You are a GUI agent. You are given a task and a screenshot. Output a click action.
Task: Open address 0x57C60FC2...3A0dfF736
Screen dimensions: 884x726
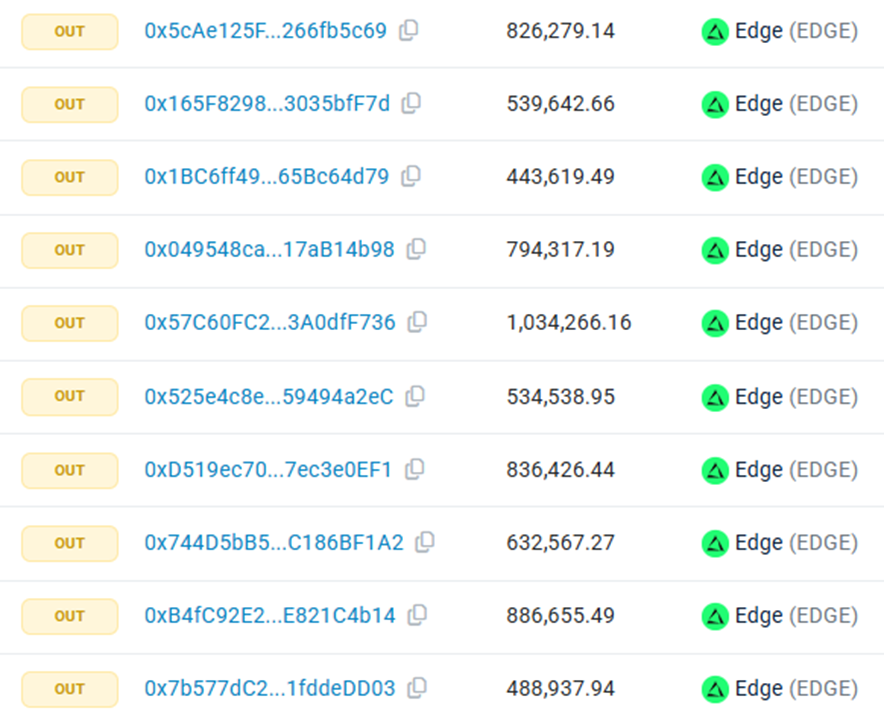click(270, 322)
